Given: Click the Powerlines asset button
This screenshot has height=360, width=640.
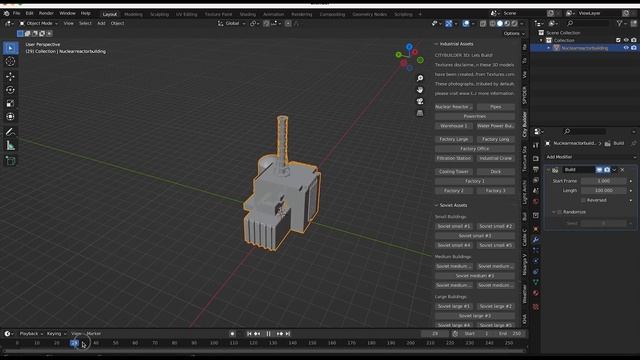Looking at the screenshot, I should point(475,116).
